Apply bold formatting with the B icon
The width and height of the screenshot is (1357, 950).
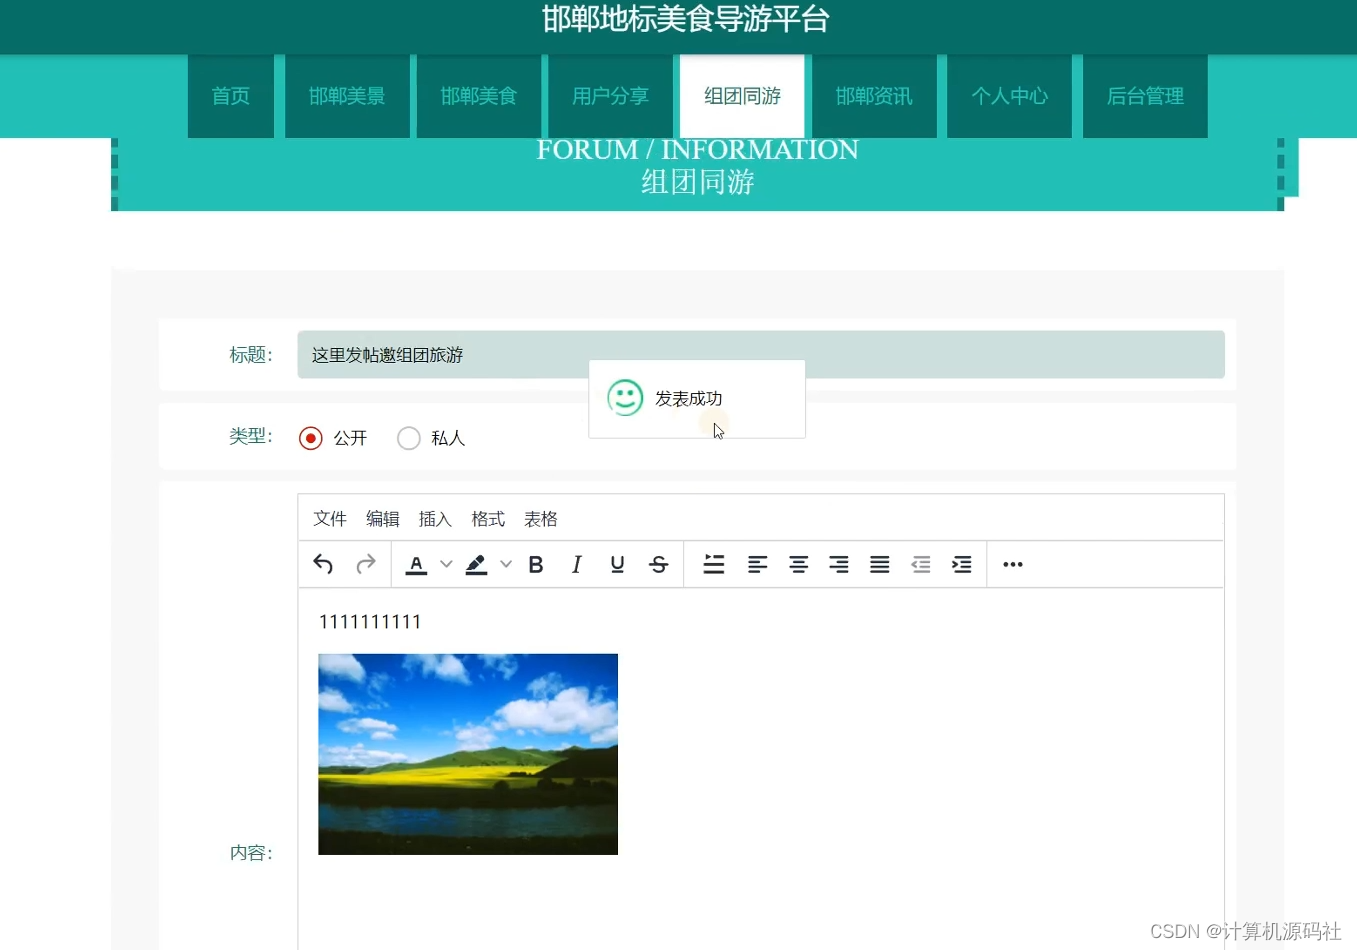536,564
